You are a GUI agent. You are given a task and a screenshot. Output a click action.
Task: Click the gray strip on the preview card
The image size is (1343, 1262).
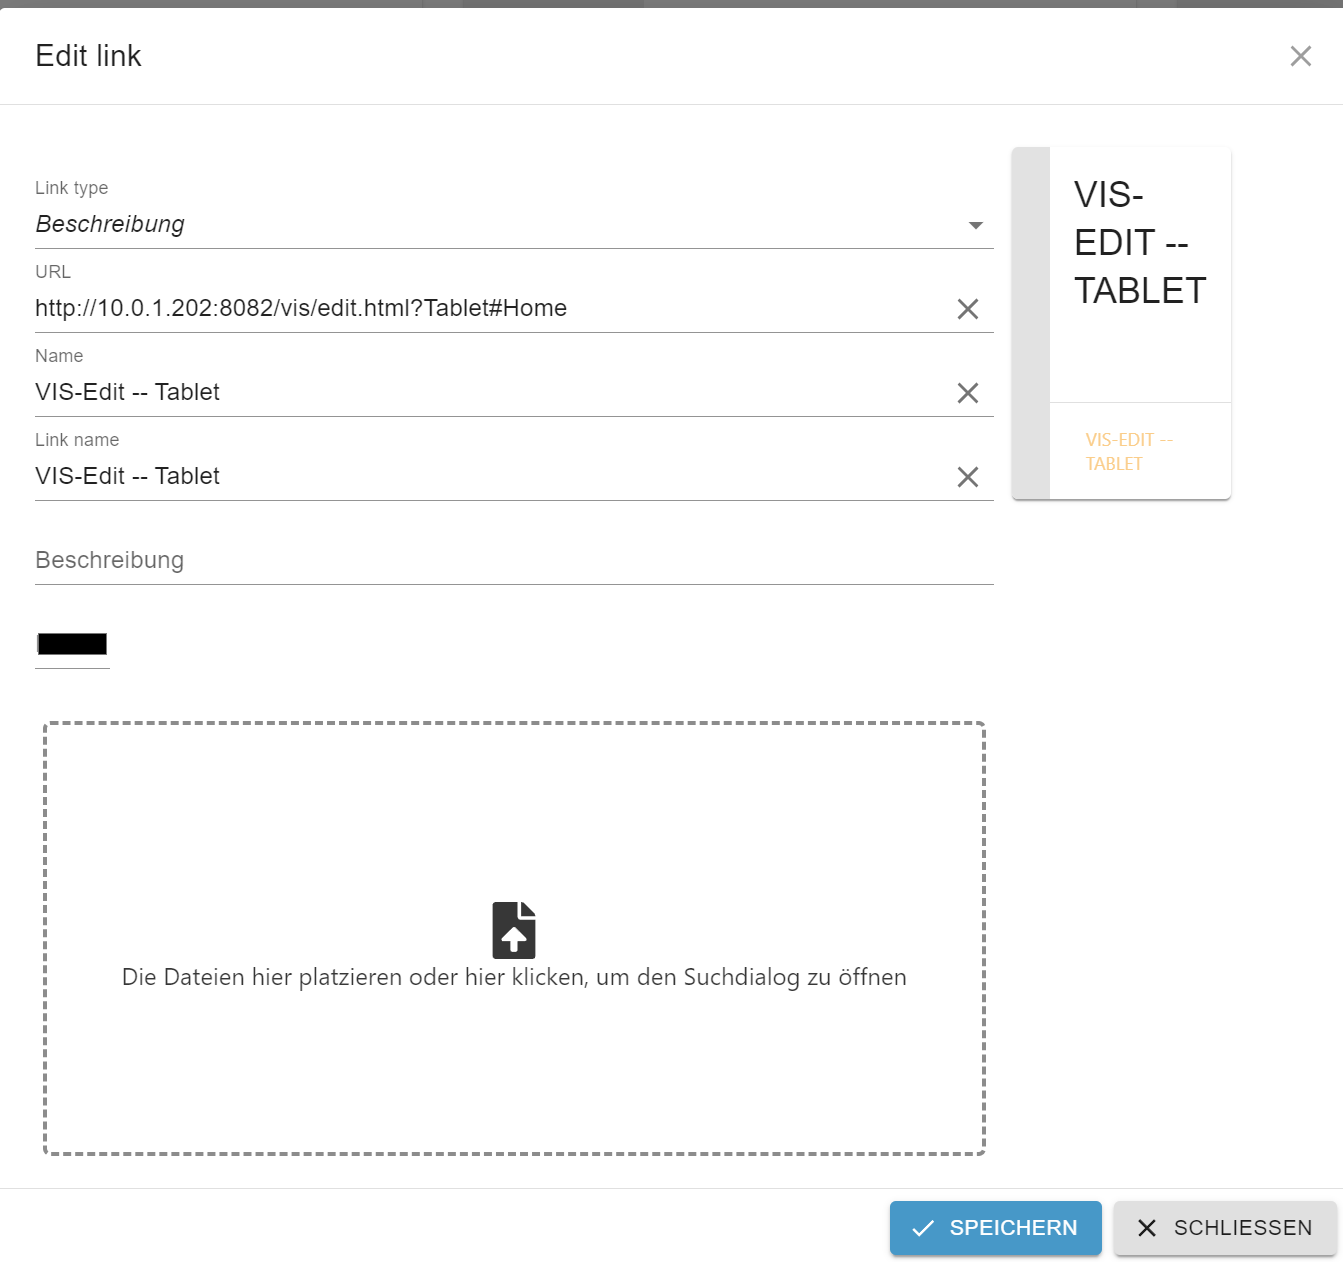pyautogui.click(x=1031, y=323)
